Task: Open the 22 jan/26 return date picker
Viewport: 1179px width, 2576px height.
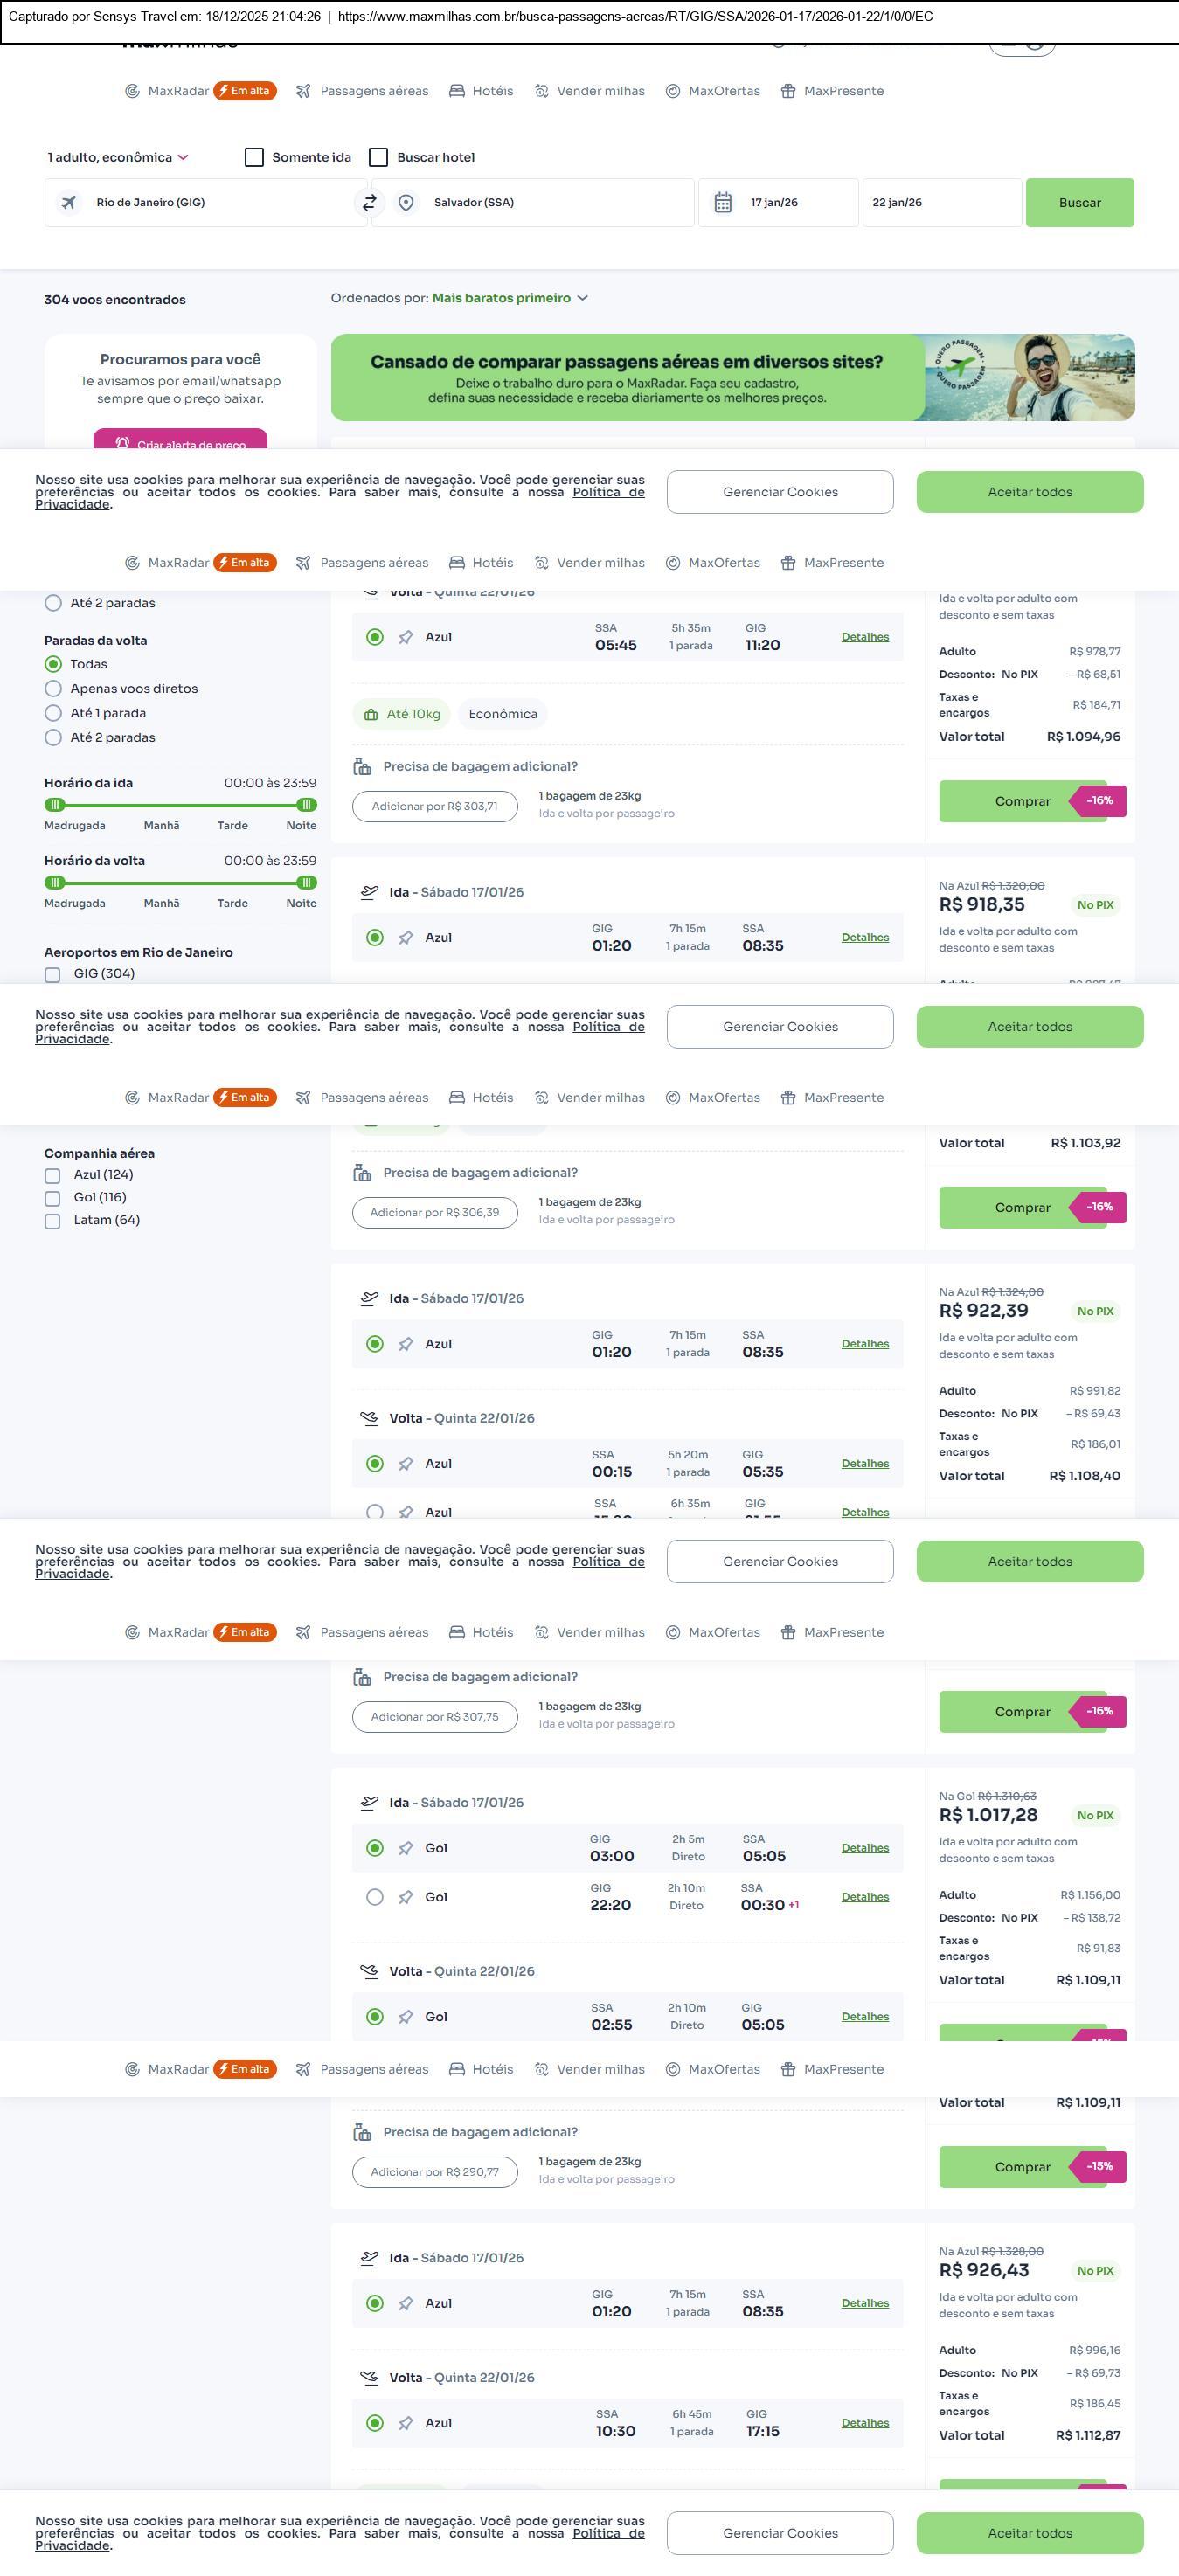Action: [940, 203]
